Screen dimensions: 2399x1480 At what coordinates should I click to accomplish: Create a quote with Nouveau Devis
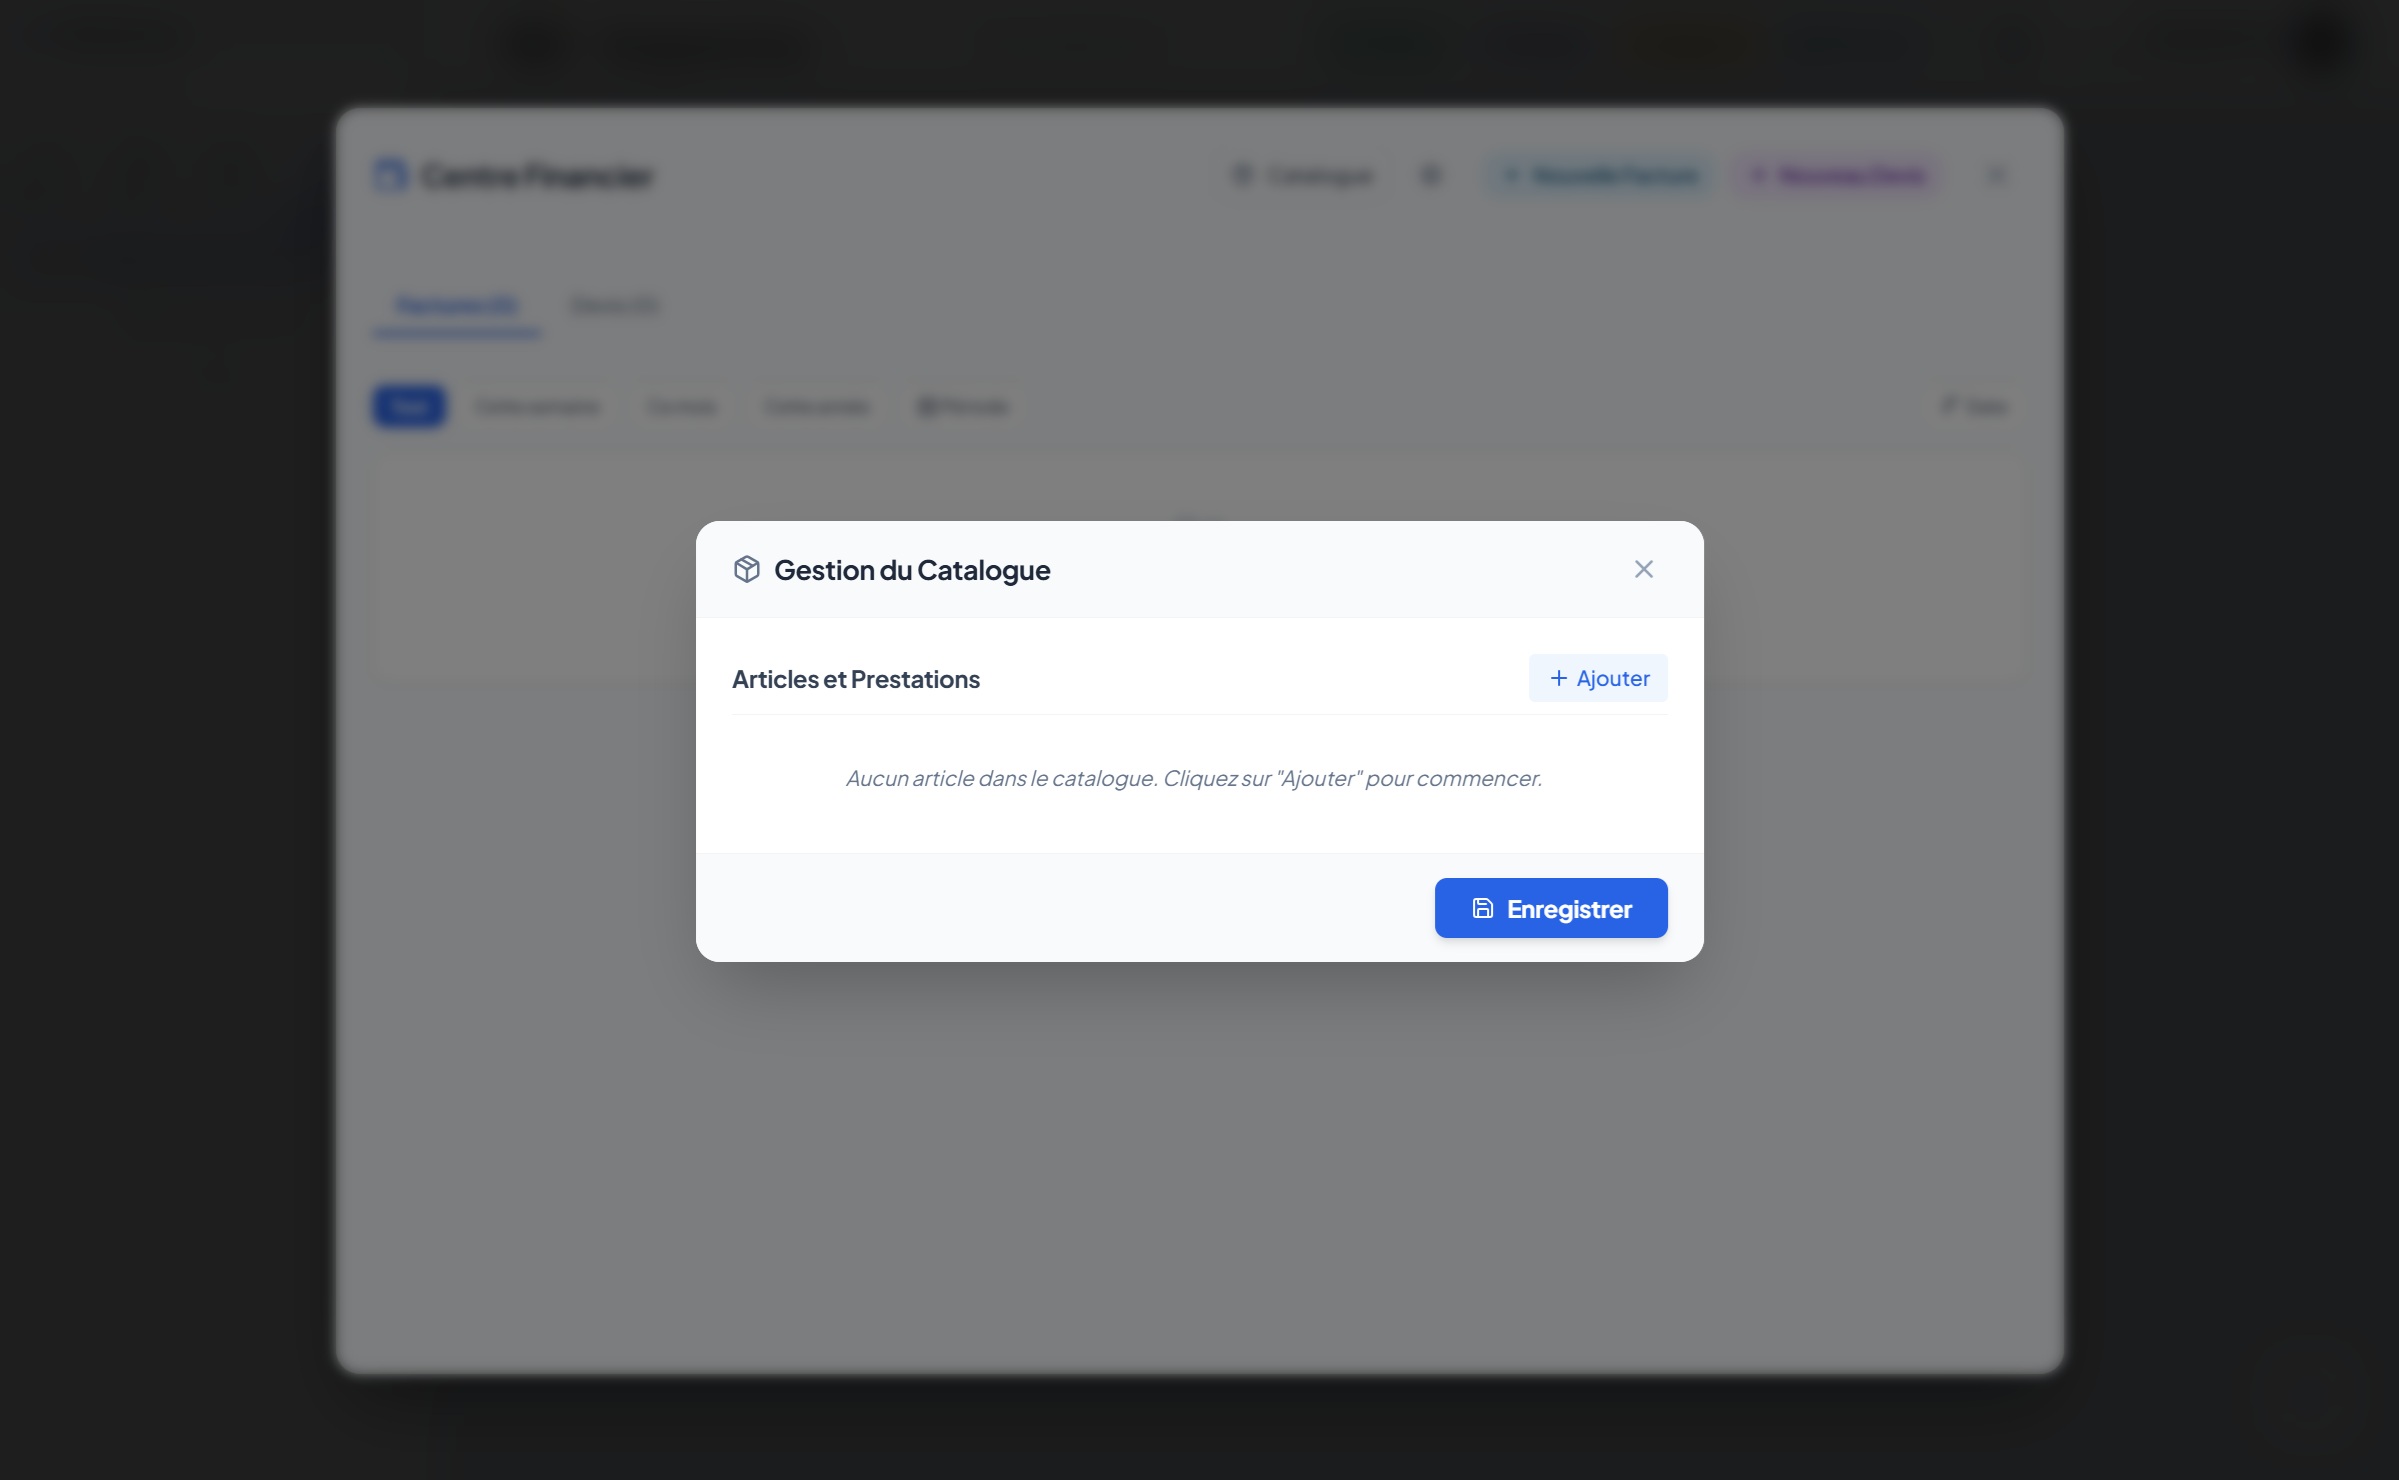tap(1839, 176)
